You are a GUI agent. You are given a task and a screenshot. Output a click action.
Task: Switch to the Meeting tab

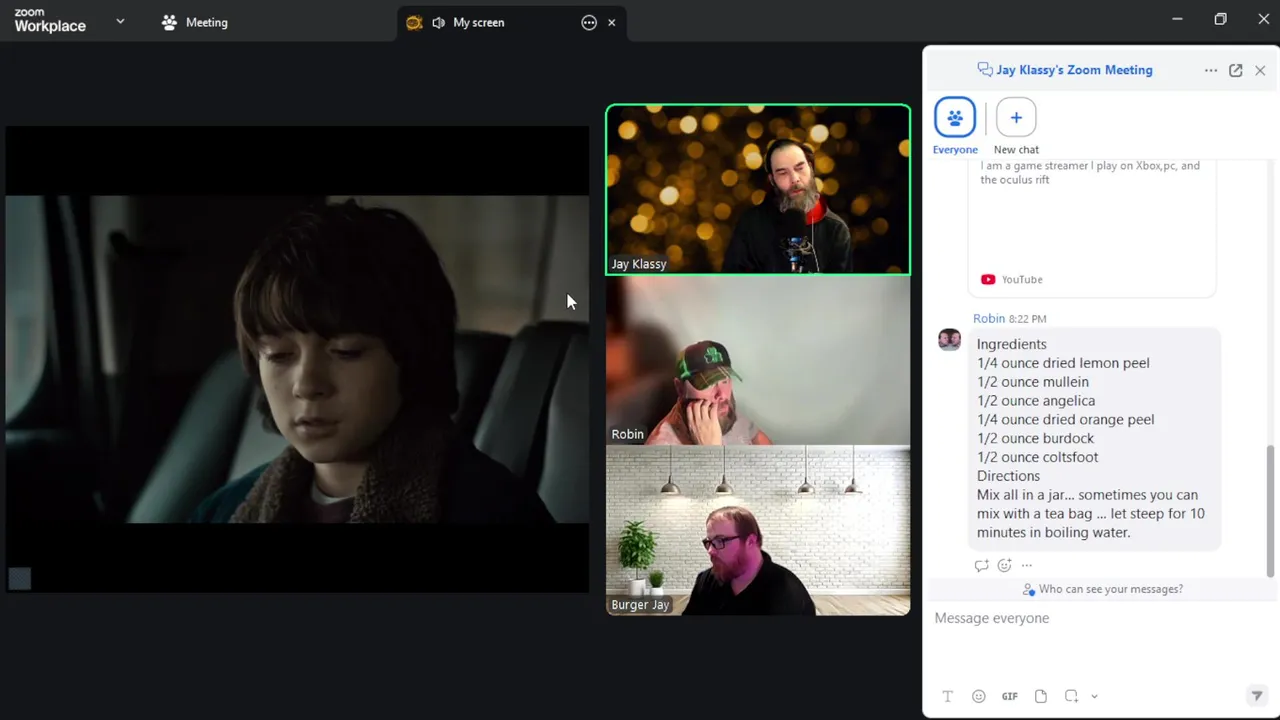coord(195,22)
